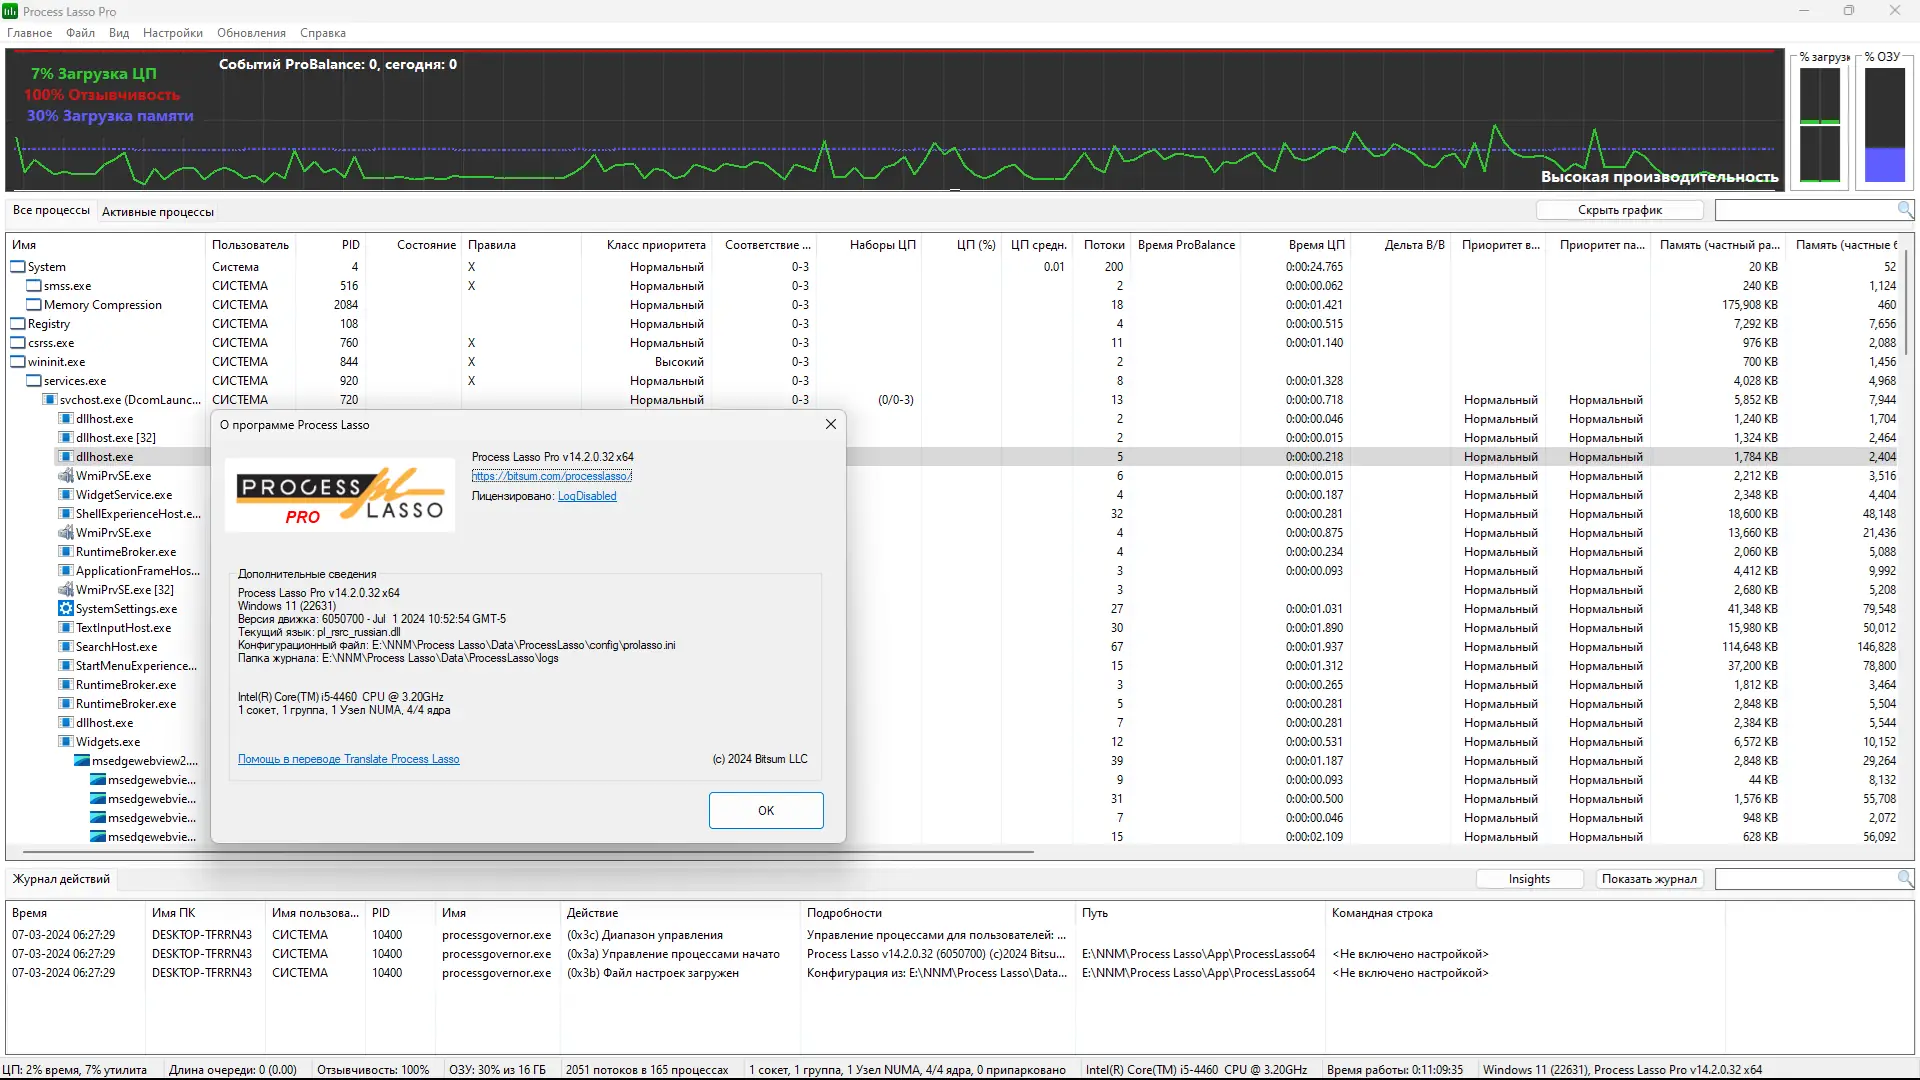Click the msedgewebview2 process icon
Image resolution: width=1920 pixels, height=1080 pixels.
[82, 761]
